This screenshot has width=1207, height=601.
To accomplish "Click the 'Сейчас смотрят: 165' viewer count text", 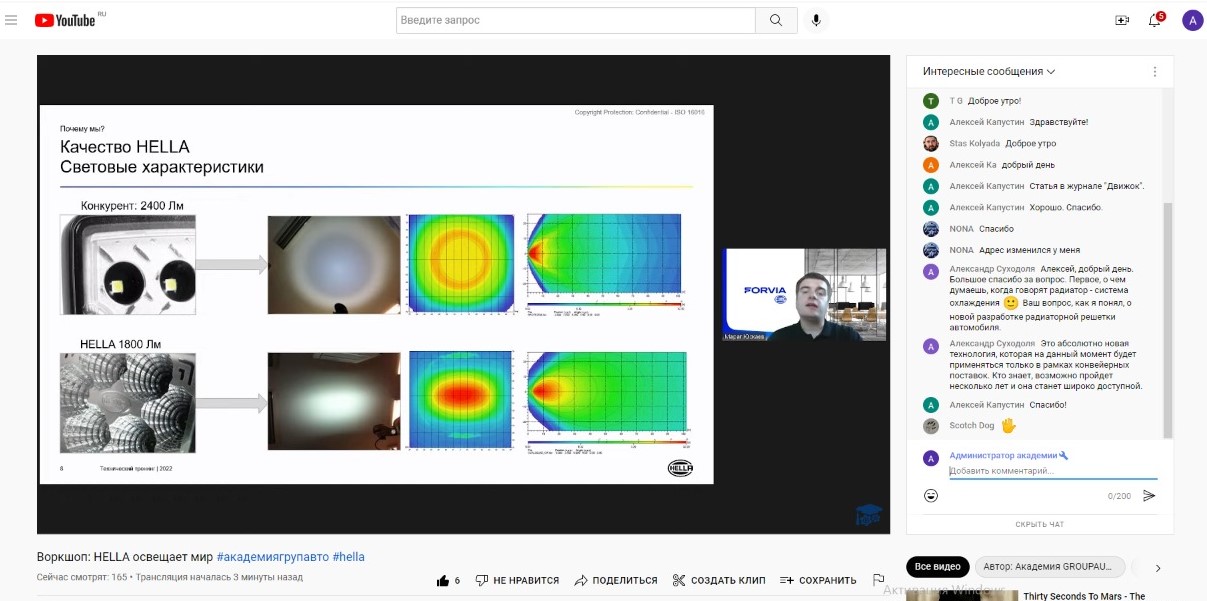I will click(x=82, y=578).
